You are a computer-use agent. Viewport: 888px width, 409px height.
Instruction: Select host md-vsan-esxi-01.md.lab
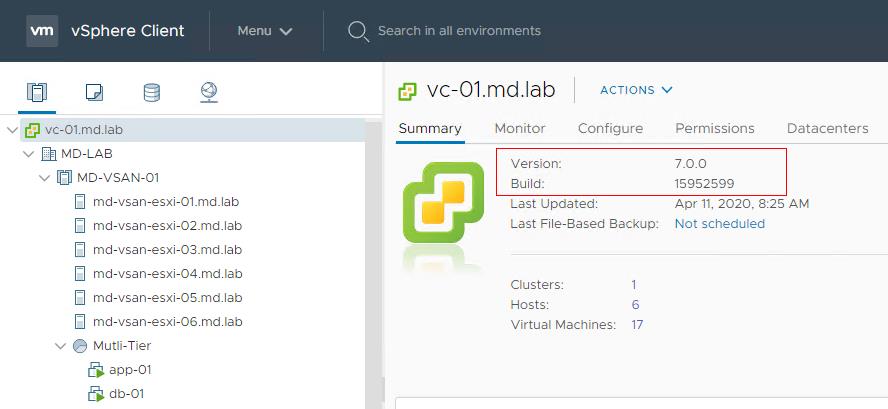pos(166,202)
